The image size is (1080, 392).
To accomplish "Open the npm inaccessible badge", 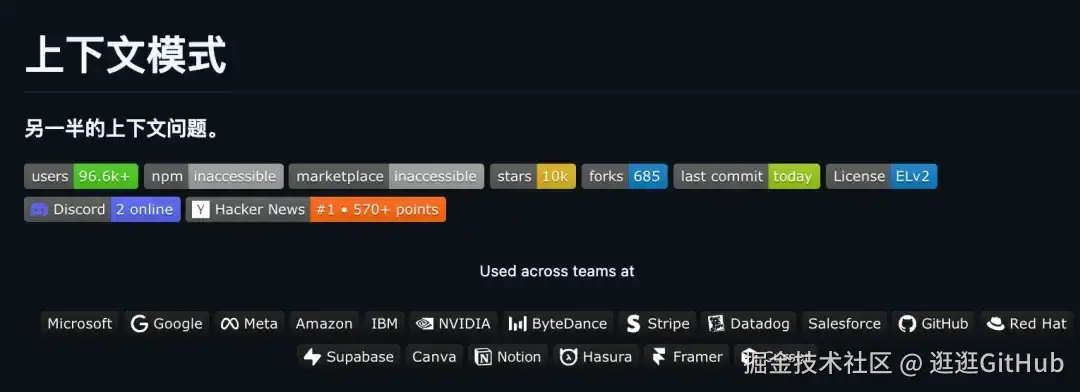I will [214, 176].
